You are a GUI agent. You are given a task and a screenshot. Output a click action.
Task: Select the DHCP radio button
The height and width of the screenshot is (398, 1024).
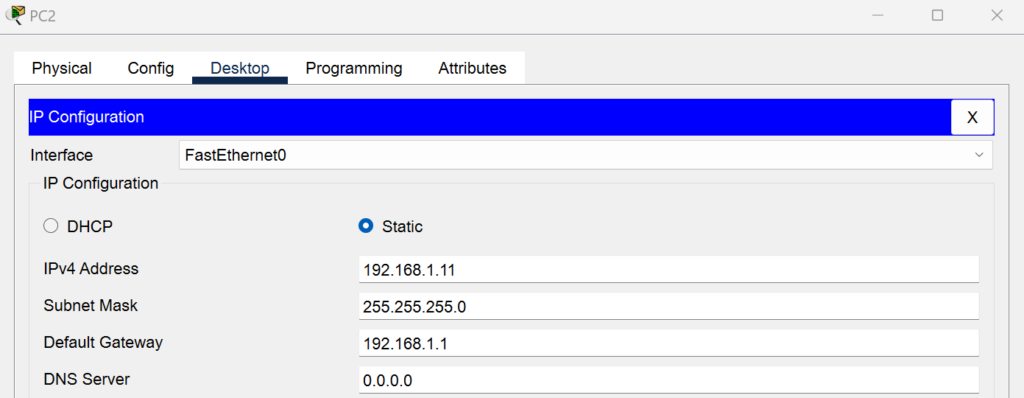51,227
